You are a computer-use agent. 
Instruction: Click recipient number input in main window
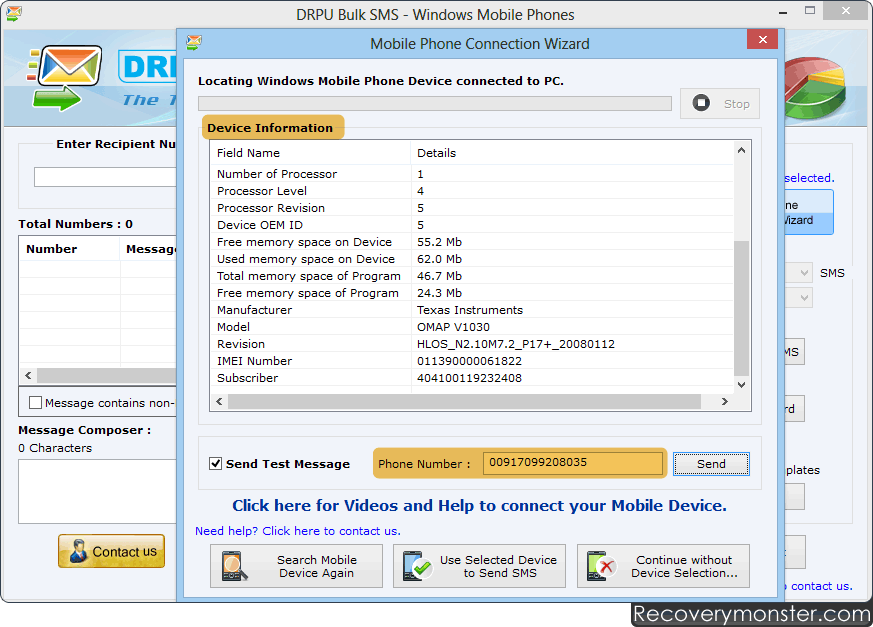click(x=105, y=177)
